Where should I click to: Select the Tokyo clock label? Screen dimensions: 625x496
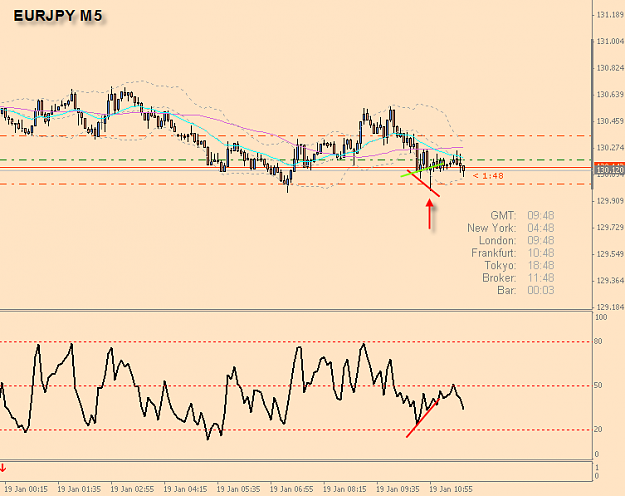pos(500,265)
